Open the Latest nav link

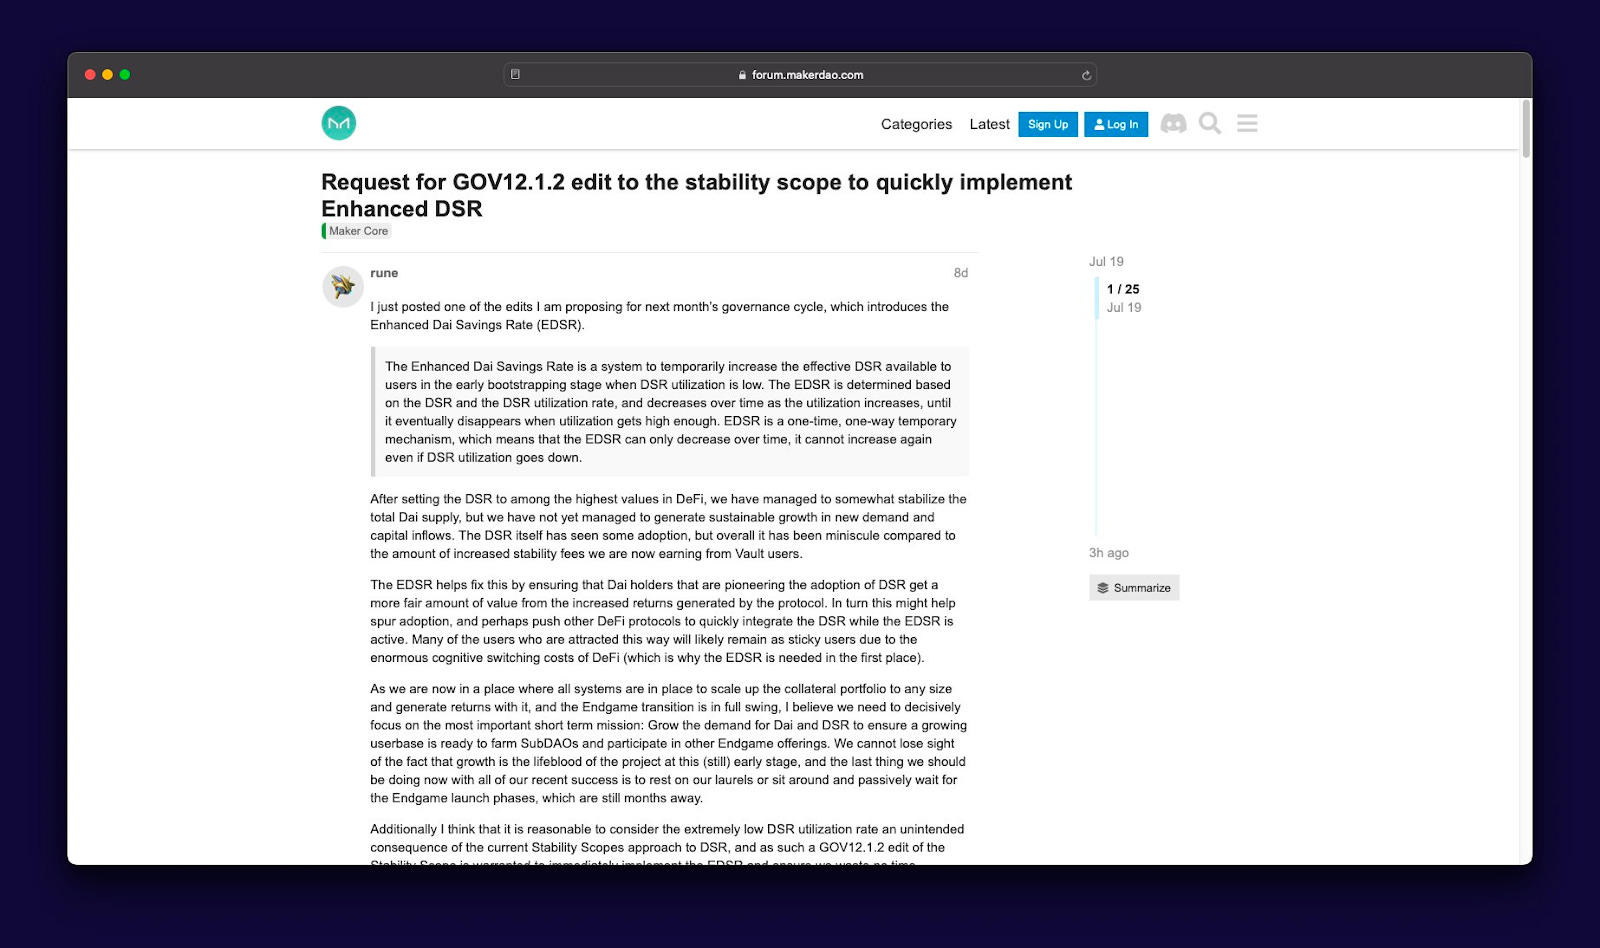pyautogui.click(x=989, y=124)
